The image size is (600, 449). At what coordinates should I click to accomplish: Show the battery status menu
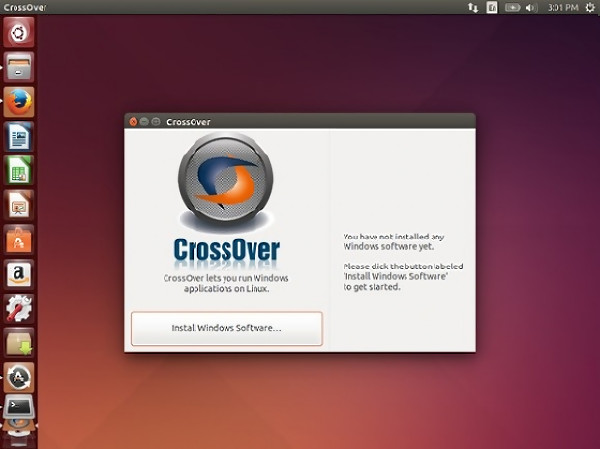tap(512, 8)
